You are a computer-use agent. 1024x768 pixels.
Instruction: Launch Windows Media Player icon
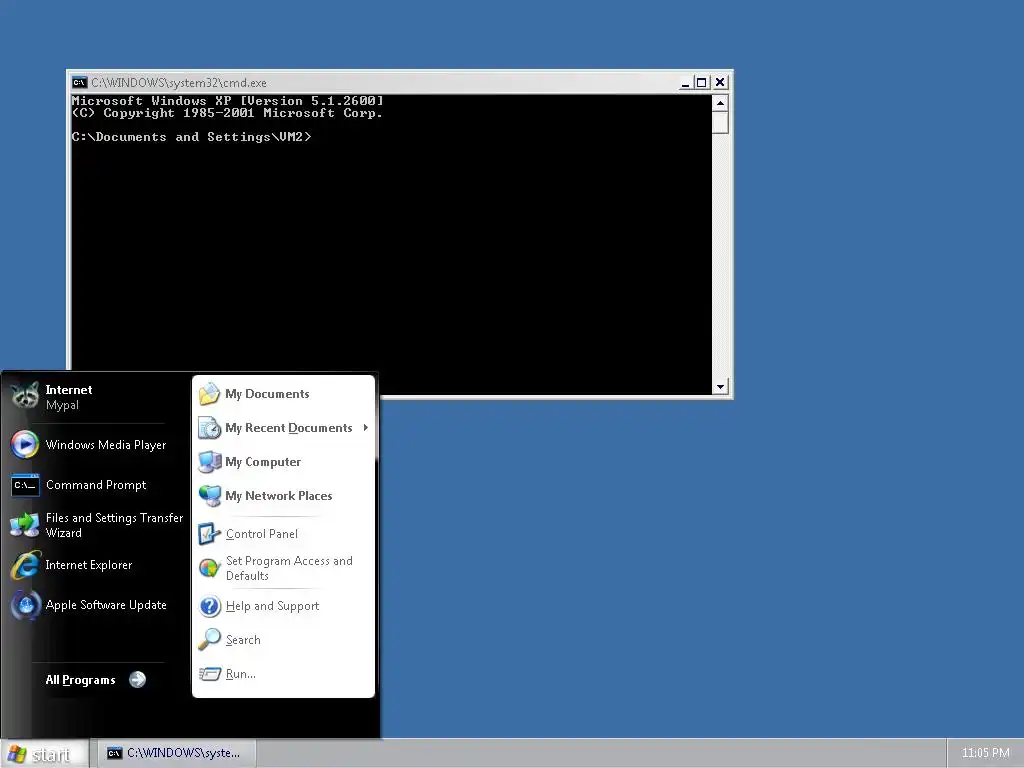pos(25,445)
